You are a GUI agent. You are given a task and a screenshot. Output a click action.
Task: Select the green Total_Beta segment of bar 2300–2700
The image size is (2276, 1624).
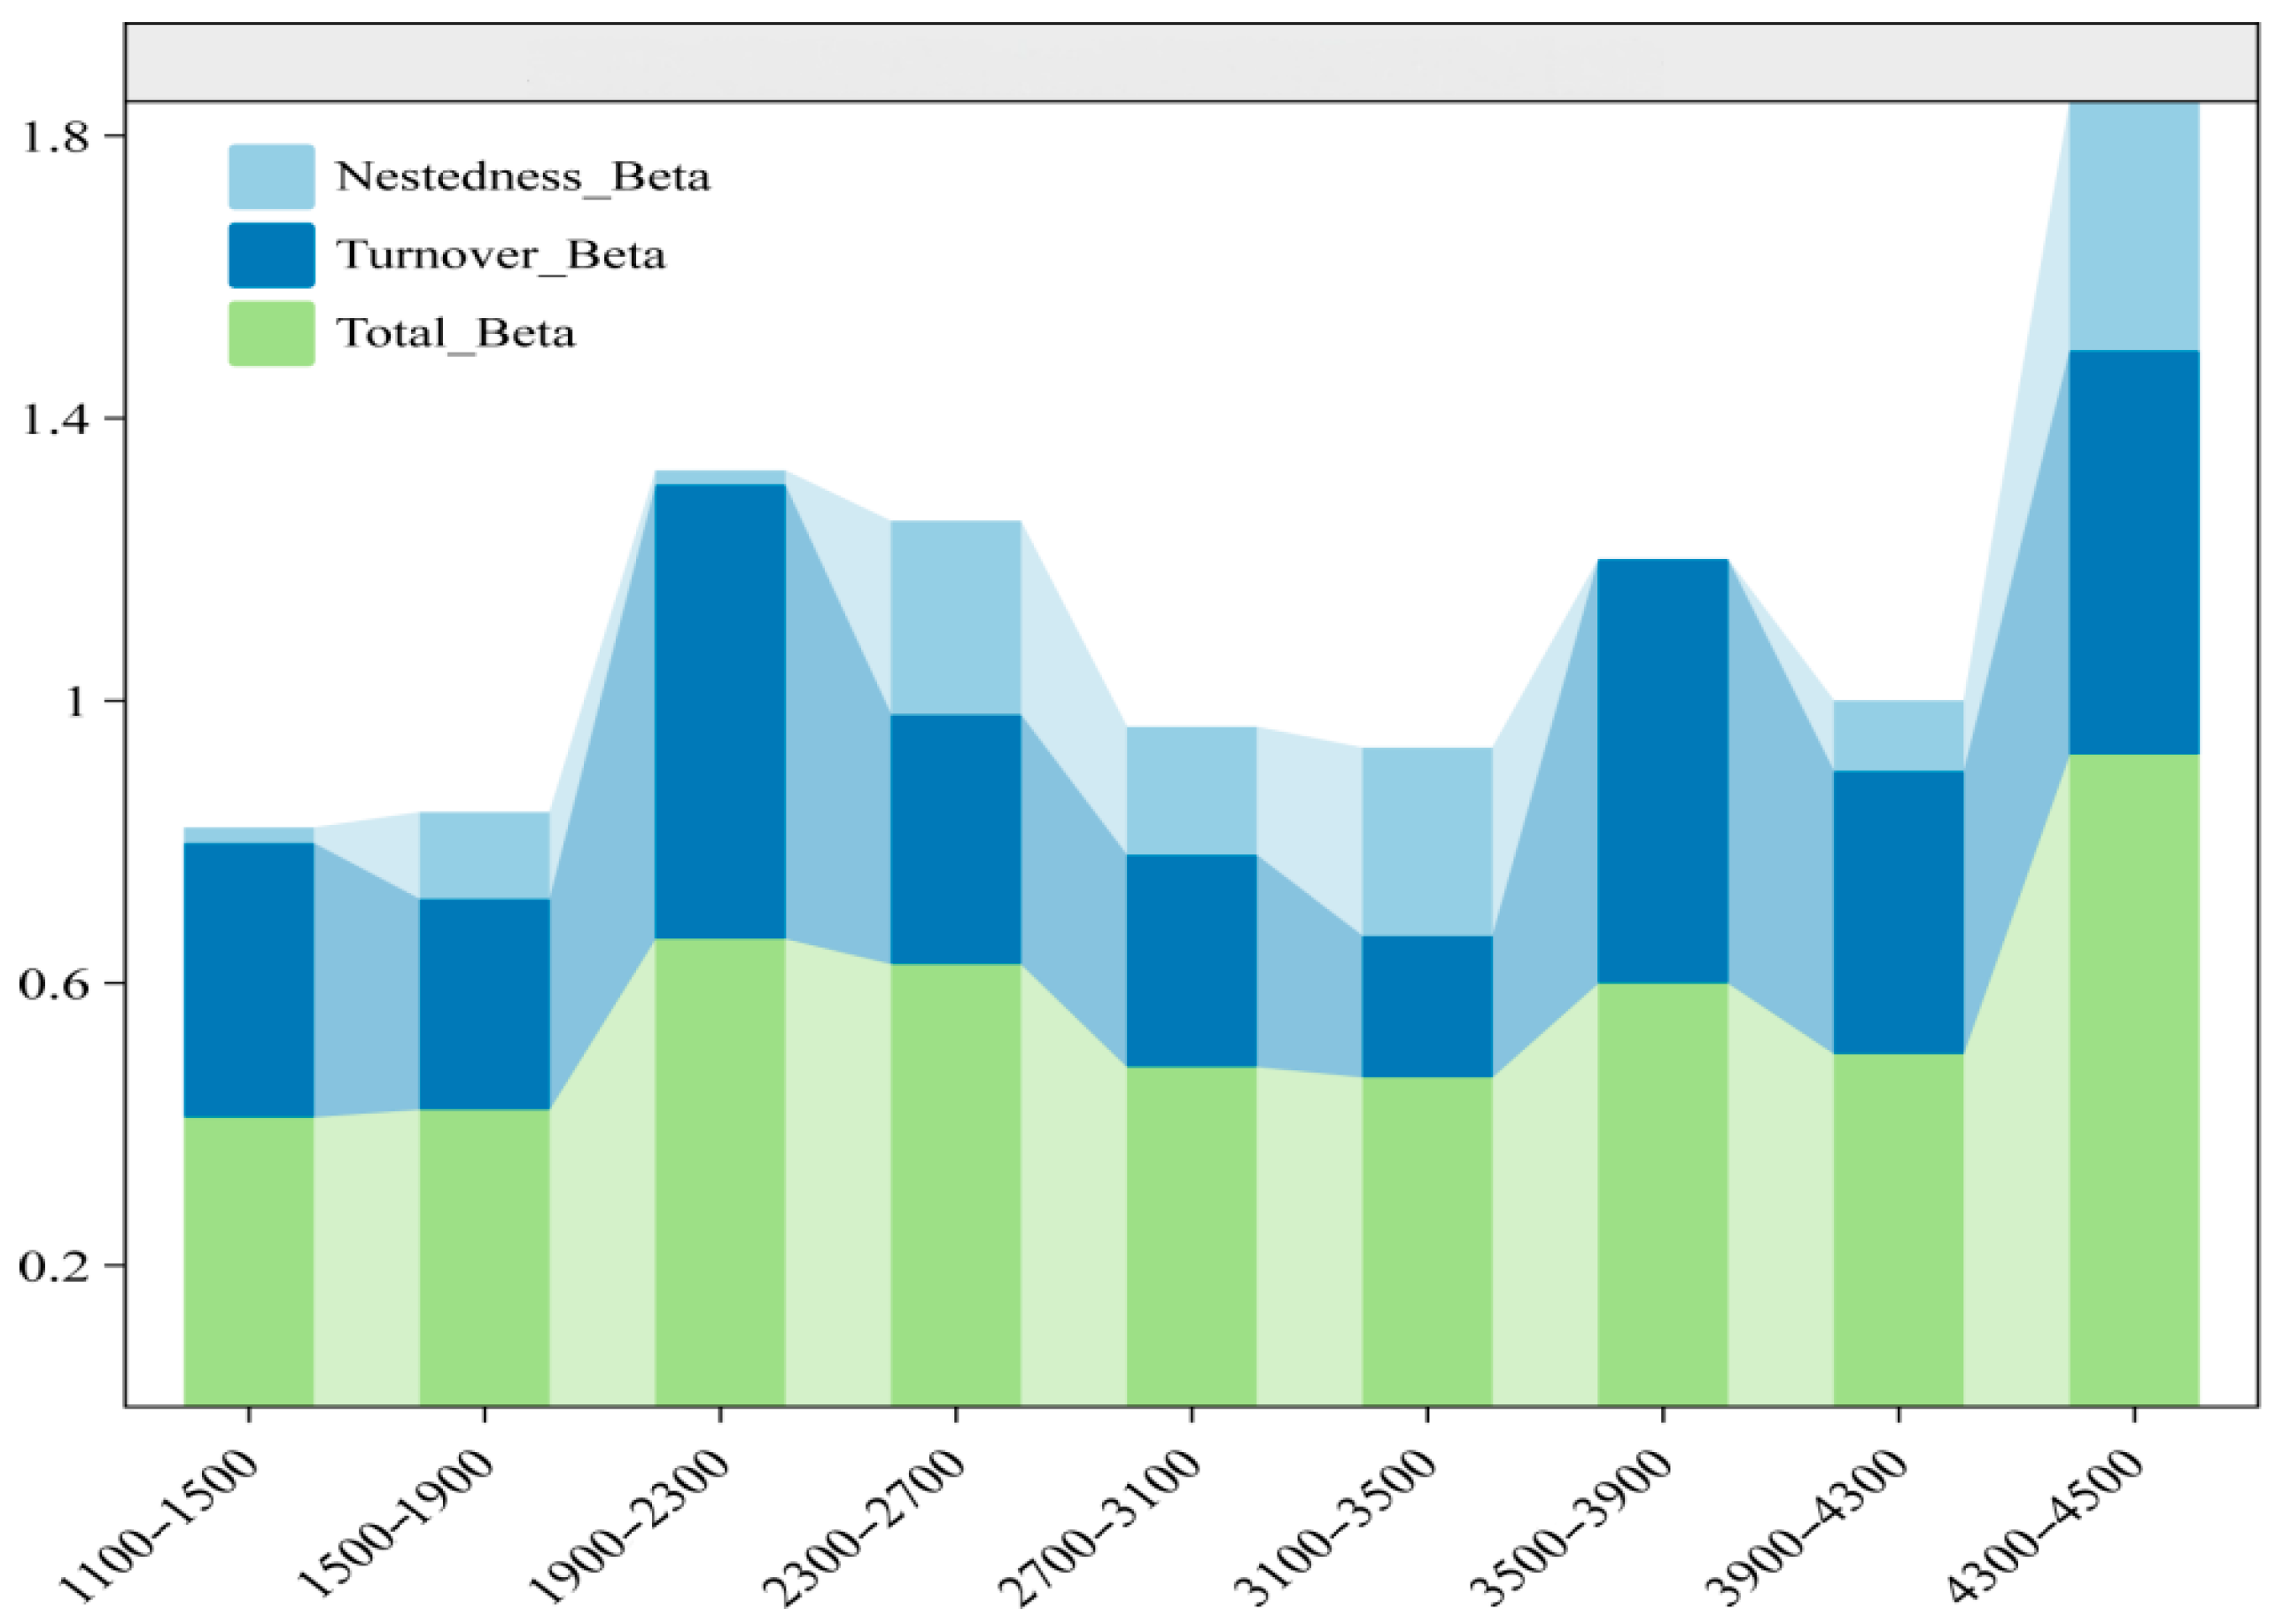(x=956, y=1185)
